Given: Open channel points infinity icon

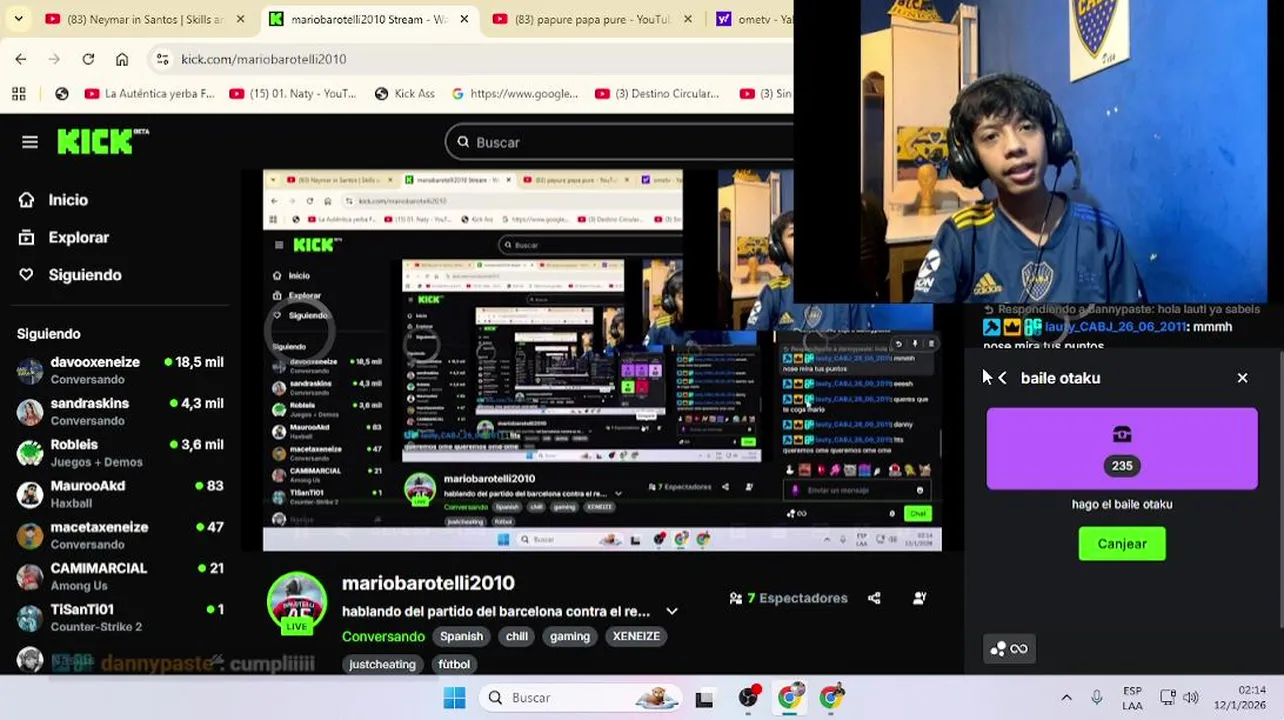Looking at the screenshot, I should pyautogui.click(x=1008, y=649).
